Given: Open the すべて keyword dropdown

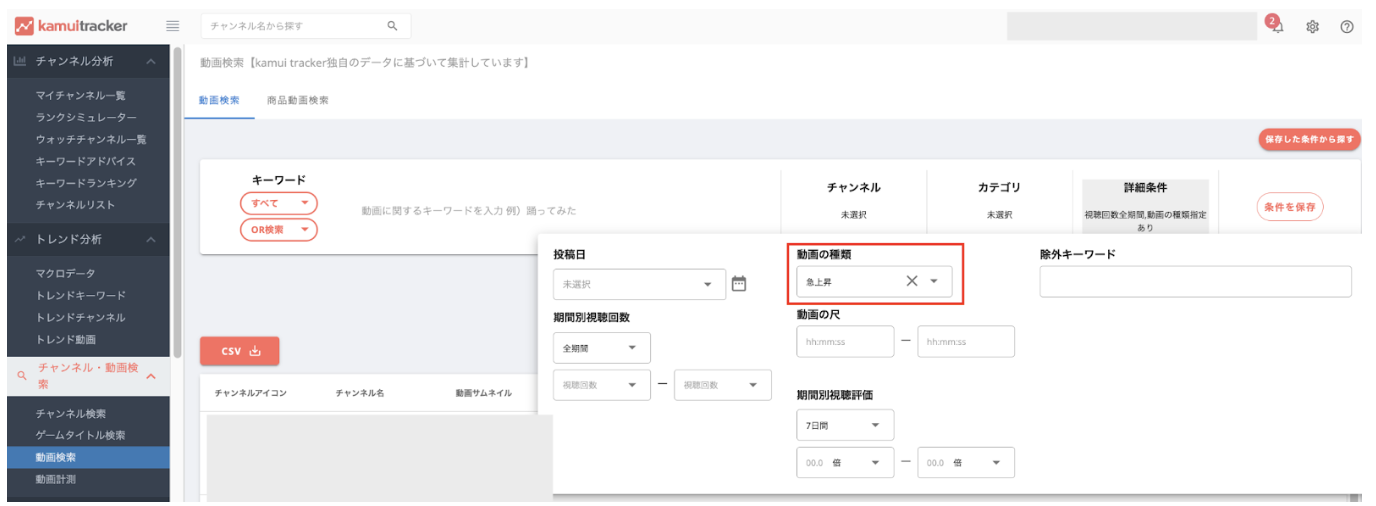Looking at the screenshot, I should point(279,203).
